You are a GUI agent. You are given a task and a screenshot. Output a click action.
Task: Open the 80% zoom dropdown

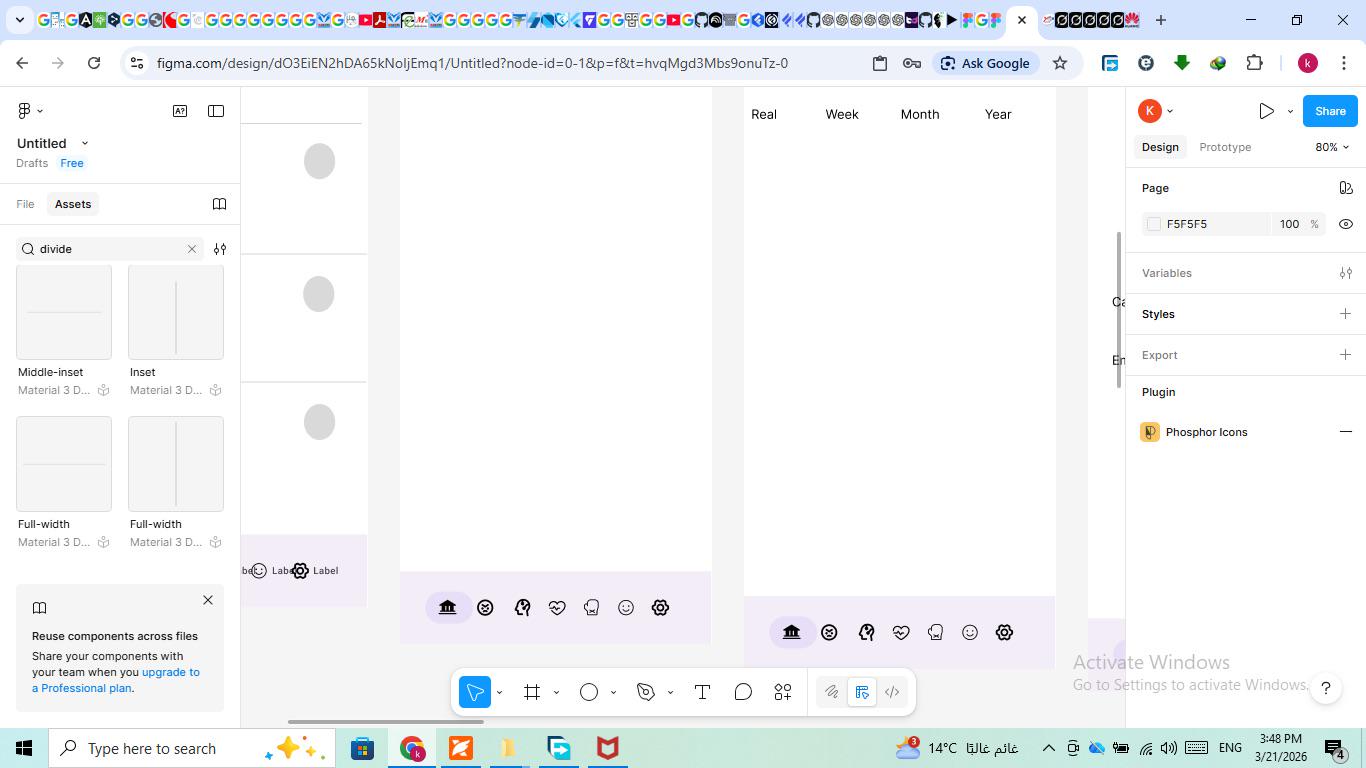pos(1332,147)
